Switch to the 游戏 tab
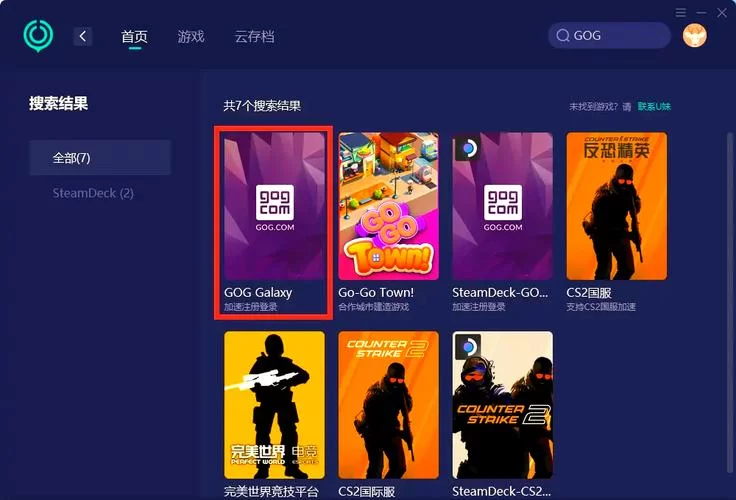 (x=191, y=36)
